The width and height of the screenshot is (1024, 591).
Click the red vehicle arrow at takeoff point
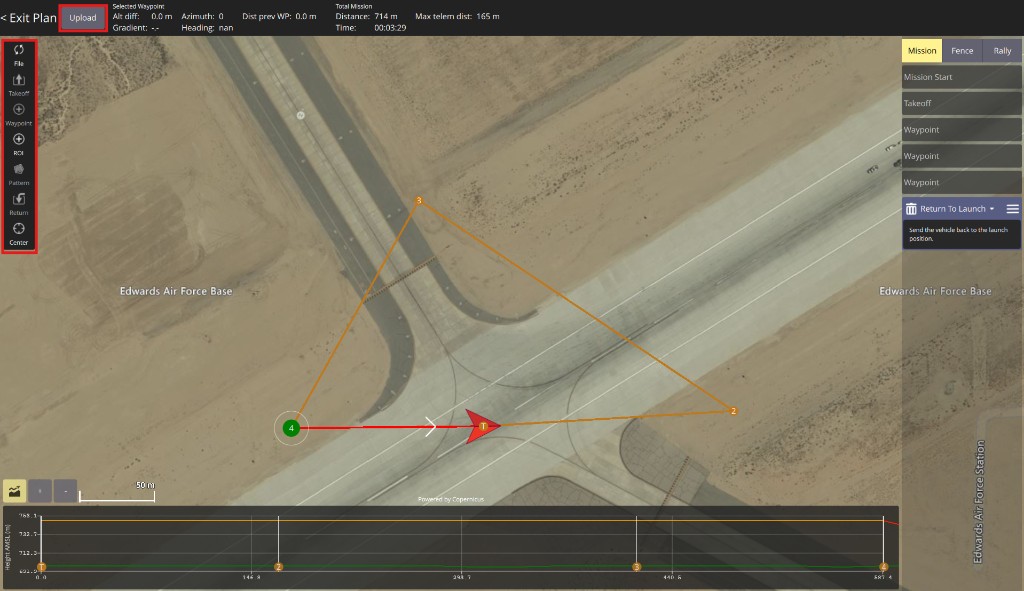pyautogui.click(x=483, y=426)
